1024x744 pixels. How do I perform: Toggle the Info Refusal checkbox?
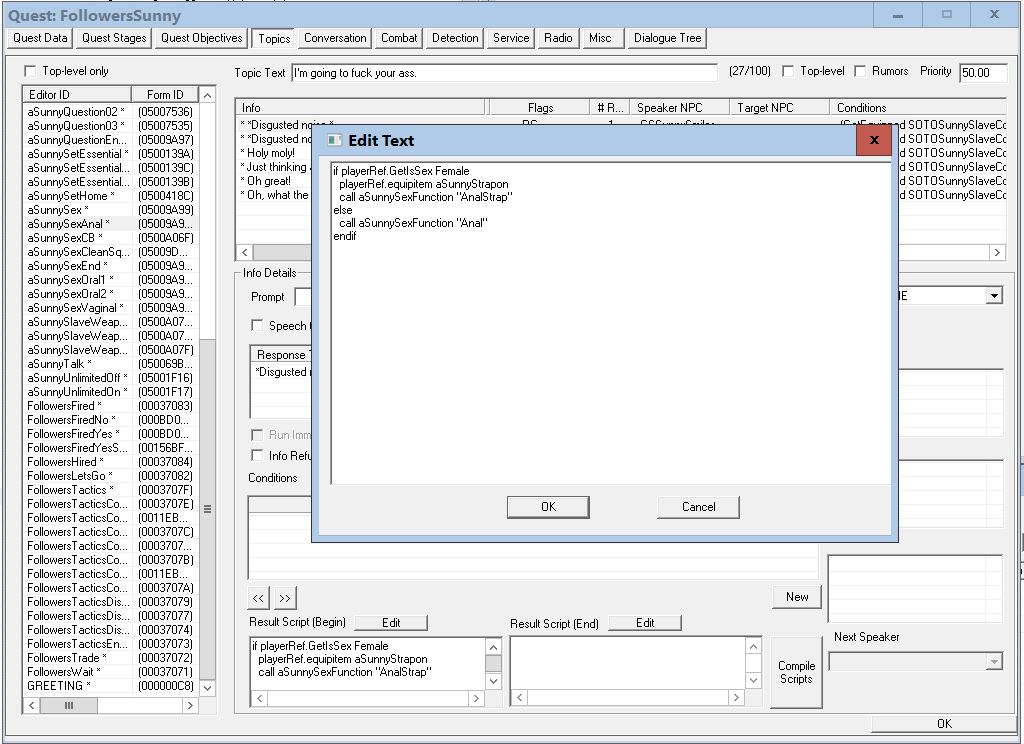tap(257, 455)
